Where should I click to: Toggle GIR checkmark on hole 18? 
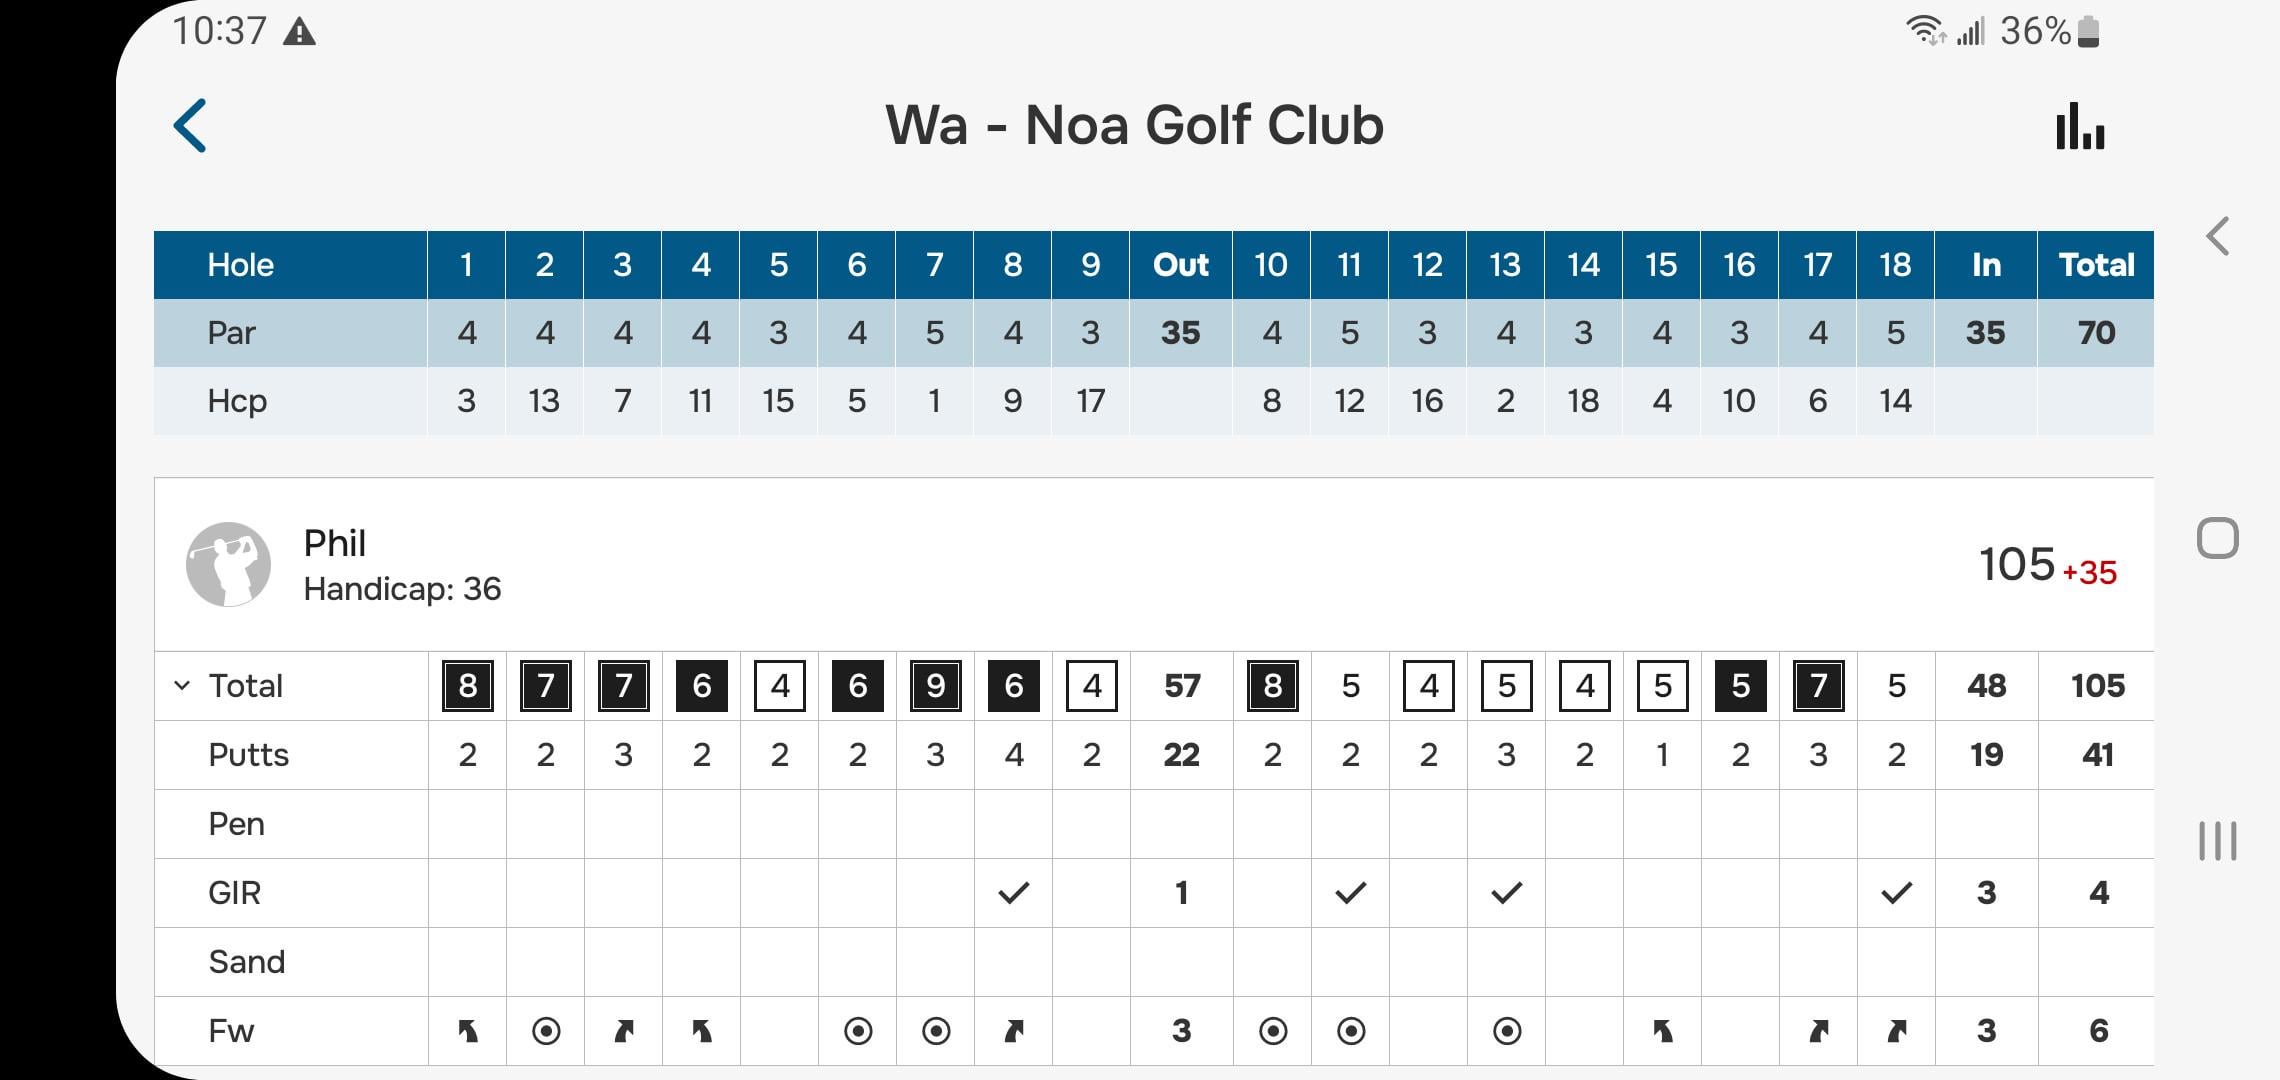click(x=1897, y=893)
